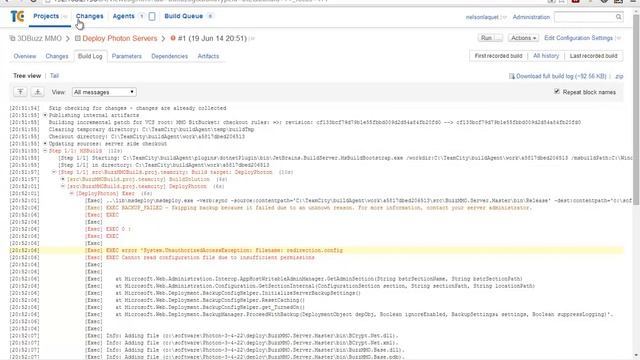Switch to the Parameters tab
The image size is (640, 360).
[127, 56]
